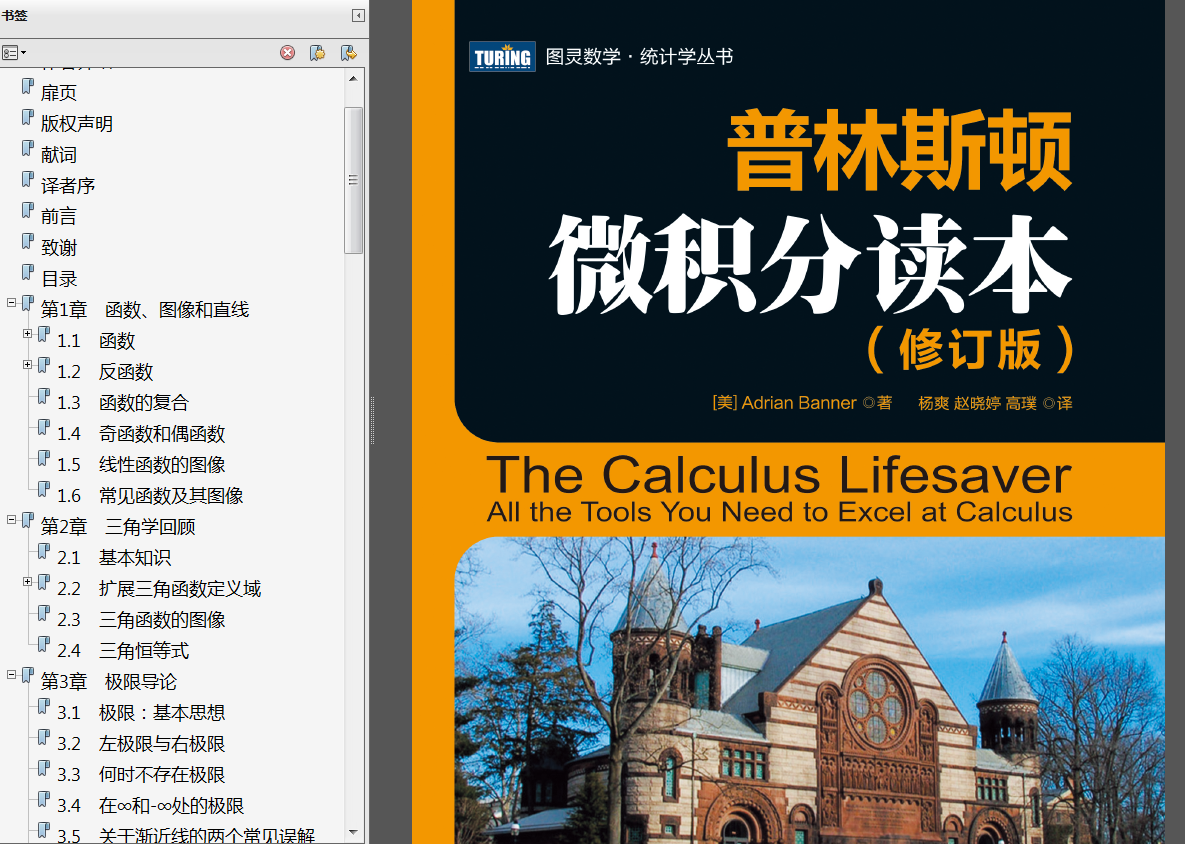
Task: Click the (修订版) edition text on the cover
Action: pyautogui.click(x=970, y=349)
